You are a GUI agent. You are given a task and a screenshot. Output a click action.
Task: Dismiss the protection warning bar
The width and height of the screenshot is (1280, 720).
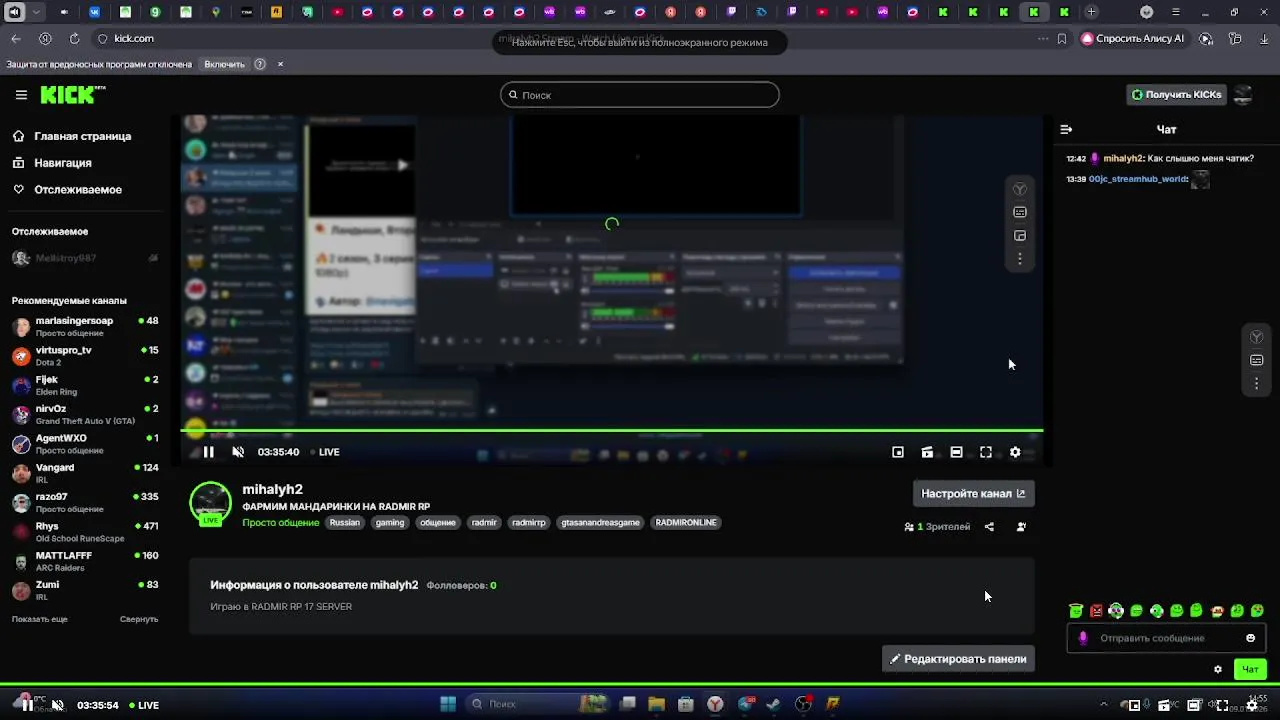280,64
